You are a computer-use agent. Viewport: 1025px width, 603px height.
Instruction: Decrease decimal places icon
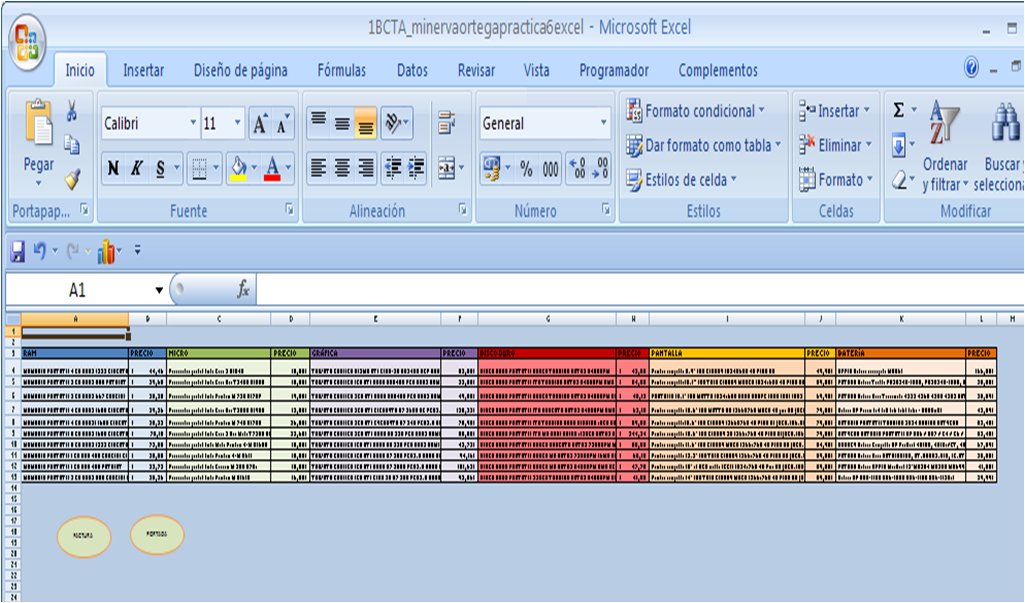[x=599, y=169]
